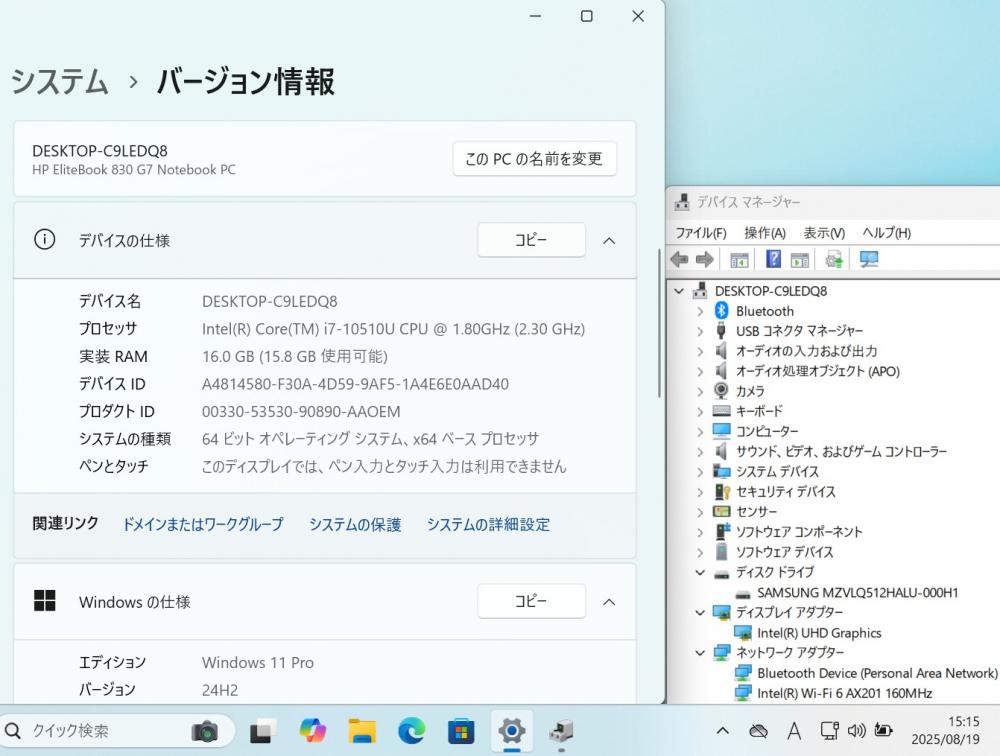
Task: Collapse the ディスプレイ アダプター node
Action: click(x=700, y=612)
